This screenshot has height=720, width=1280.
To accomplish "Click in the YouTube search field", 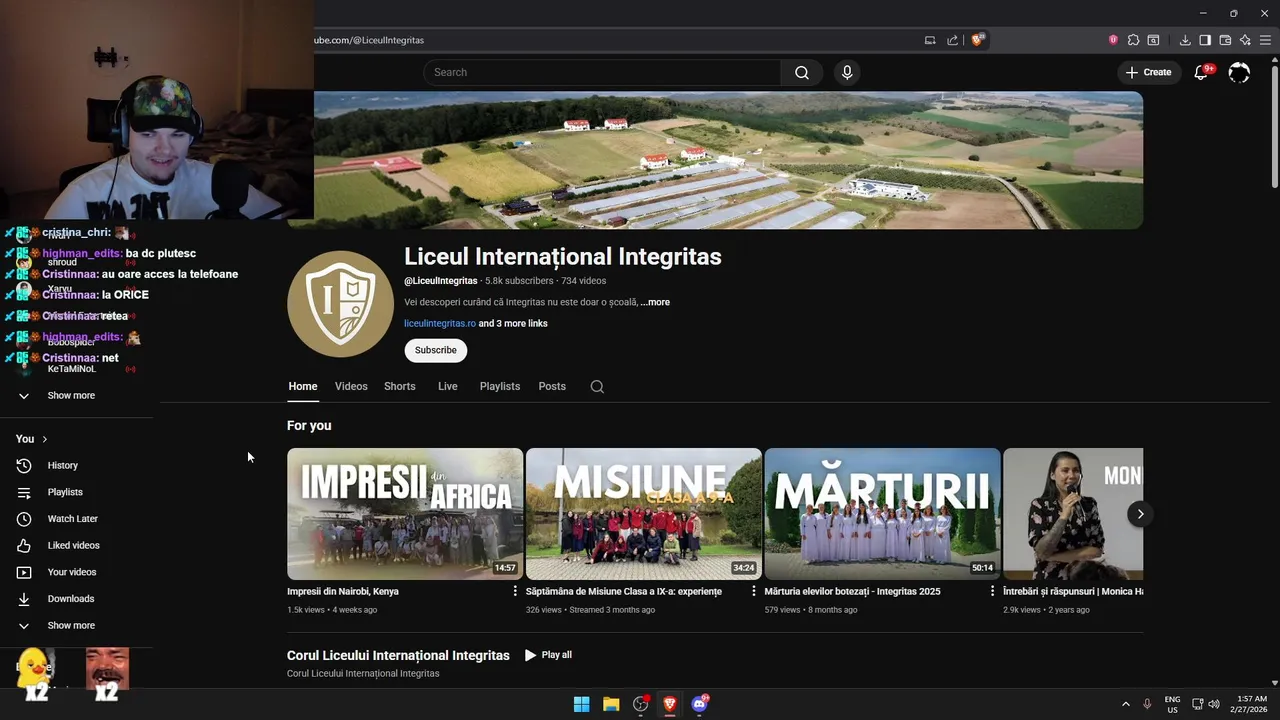I will coord(602,72).
